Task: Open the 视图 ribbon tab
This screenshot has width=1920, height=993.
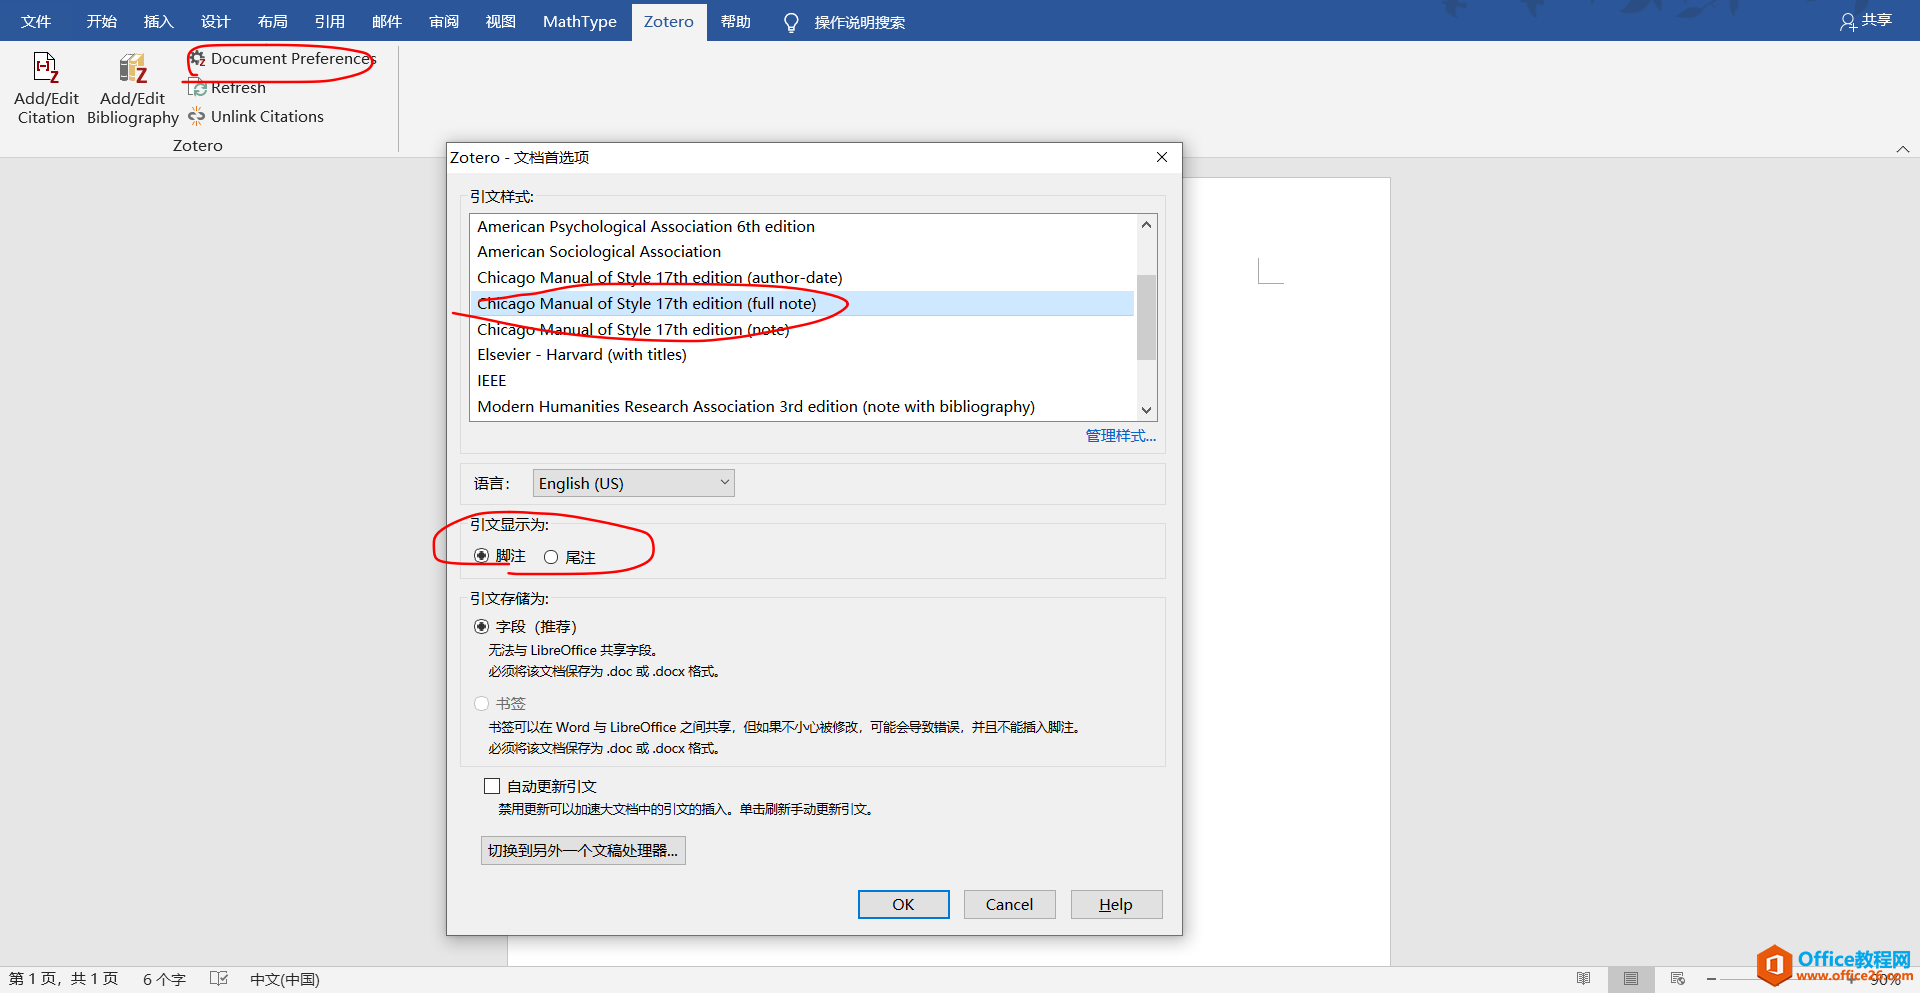Action: pos(500,21)
